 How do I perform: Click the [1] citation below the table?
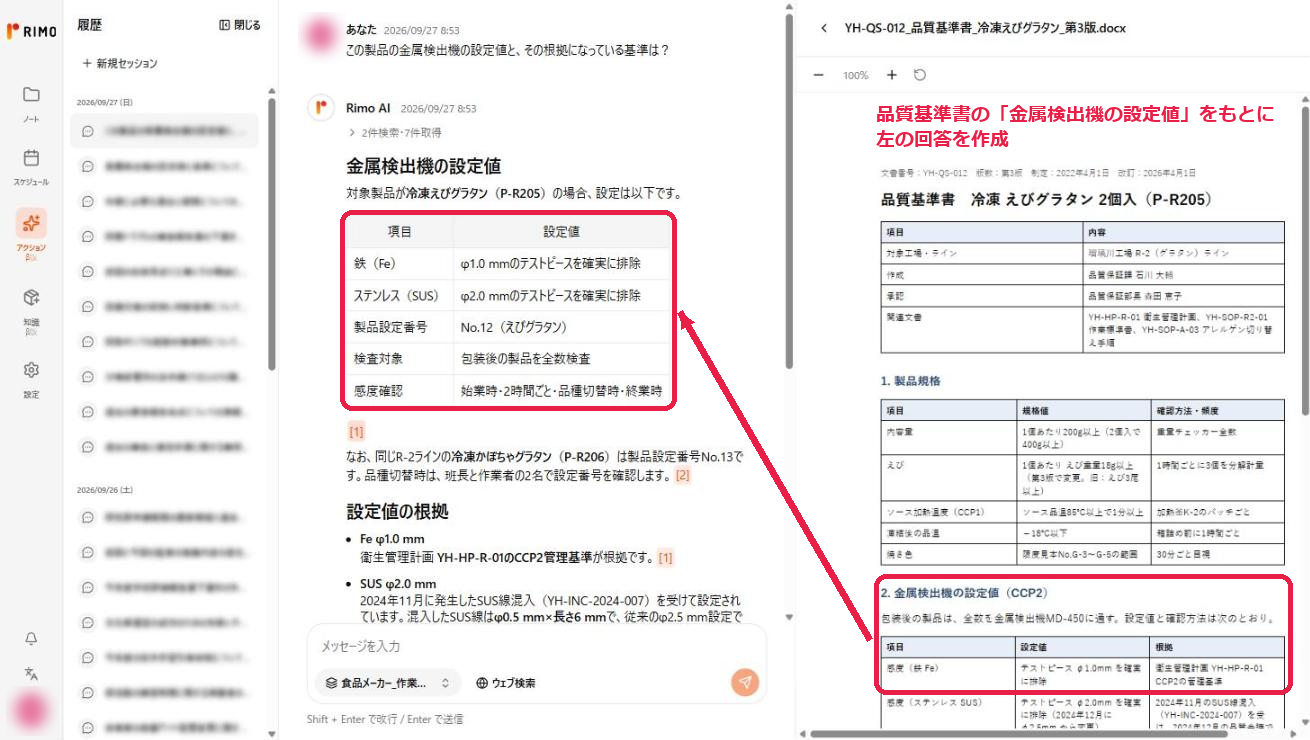[x=356, y=432]
